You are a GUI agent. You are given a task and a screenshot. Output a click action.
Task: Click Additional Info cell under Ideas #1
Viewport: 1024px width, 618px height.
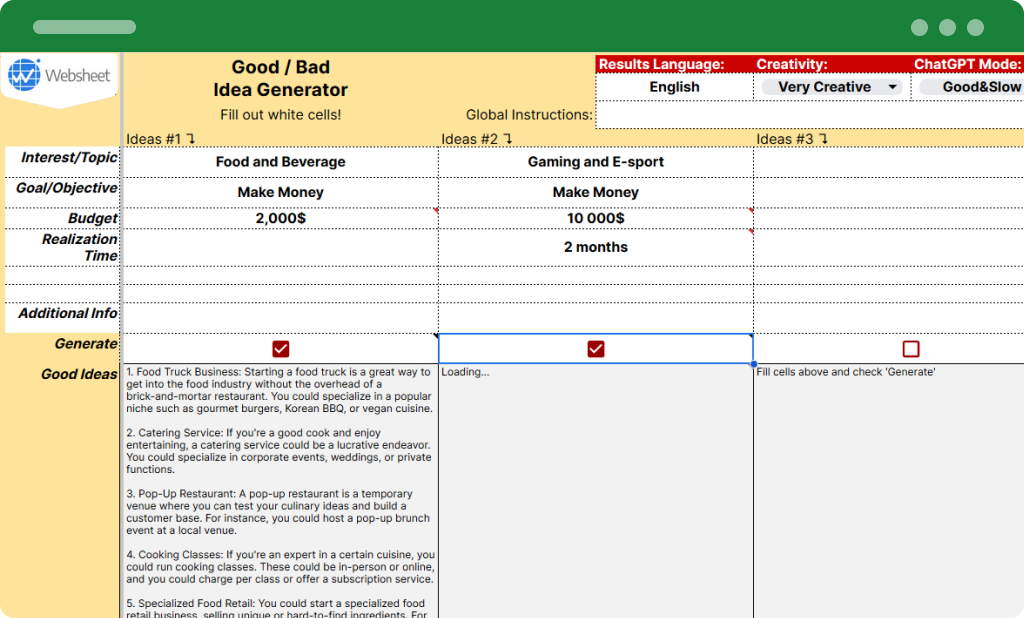click(x=281, y=317)
